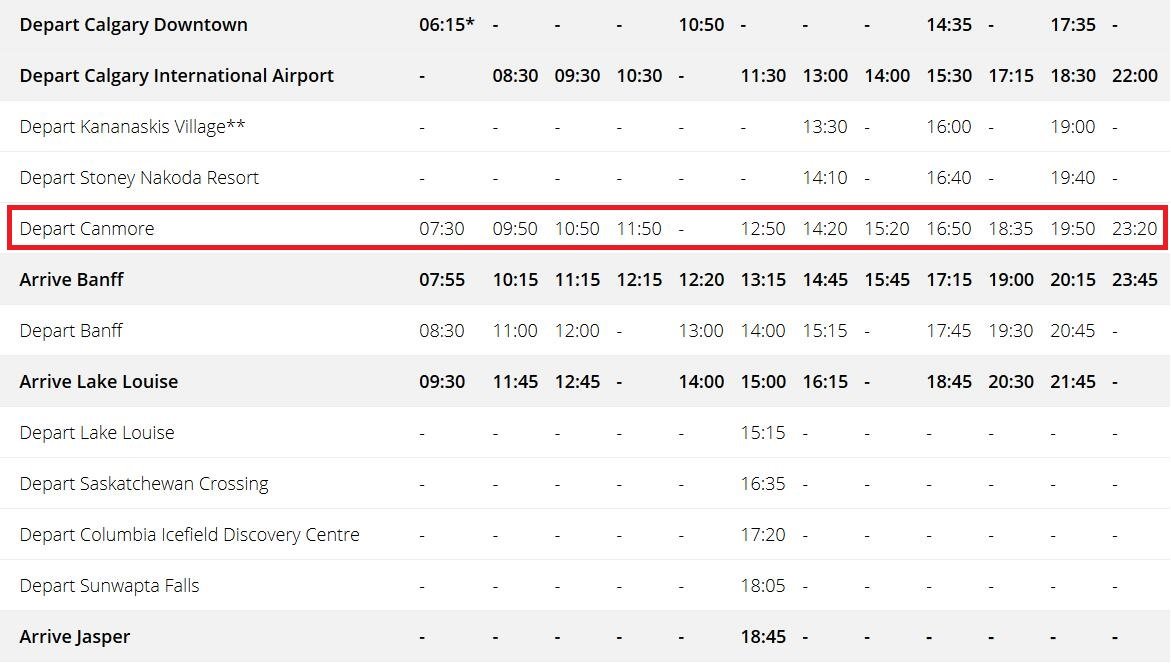Screen dimensions: 1171x664
Task: Click the Arrive Jasper row label
Action: 75,637
